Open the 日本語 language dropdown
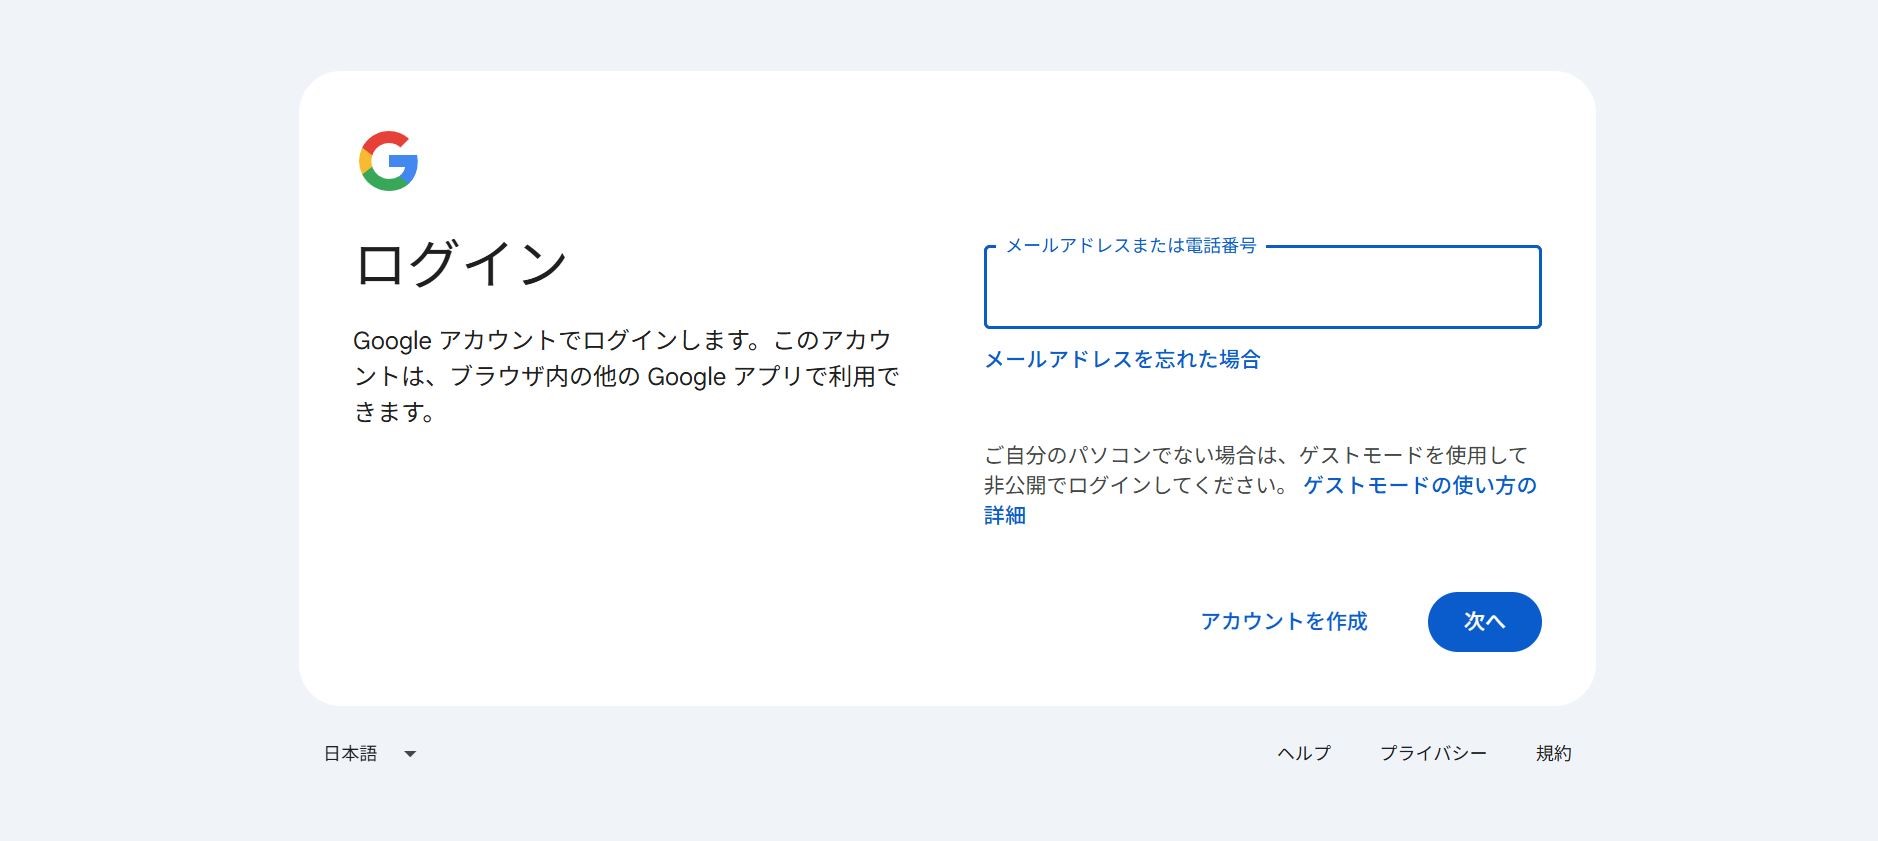 click(369, 754)
